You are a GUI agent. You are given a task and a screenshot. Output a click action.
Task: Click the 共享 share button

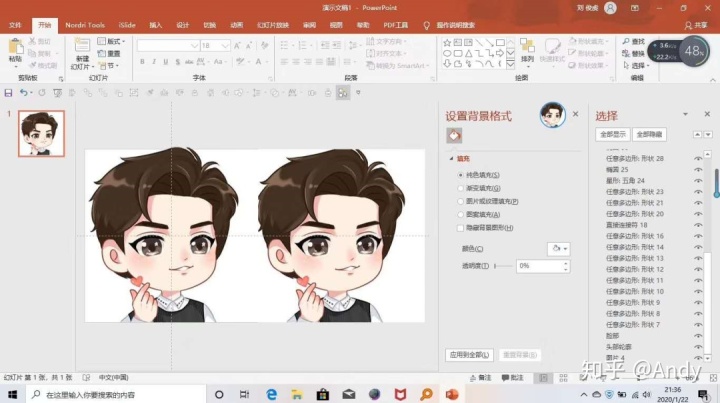coord(697,26)
